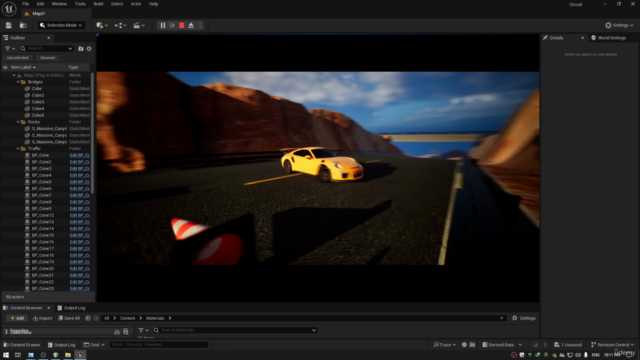Viewport: 640px width, 360px height.
Task: Collapse the Rocks folder
Action: pyautogui.click(x=18, y=122)
